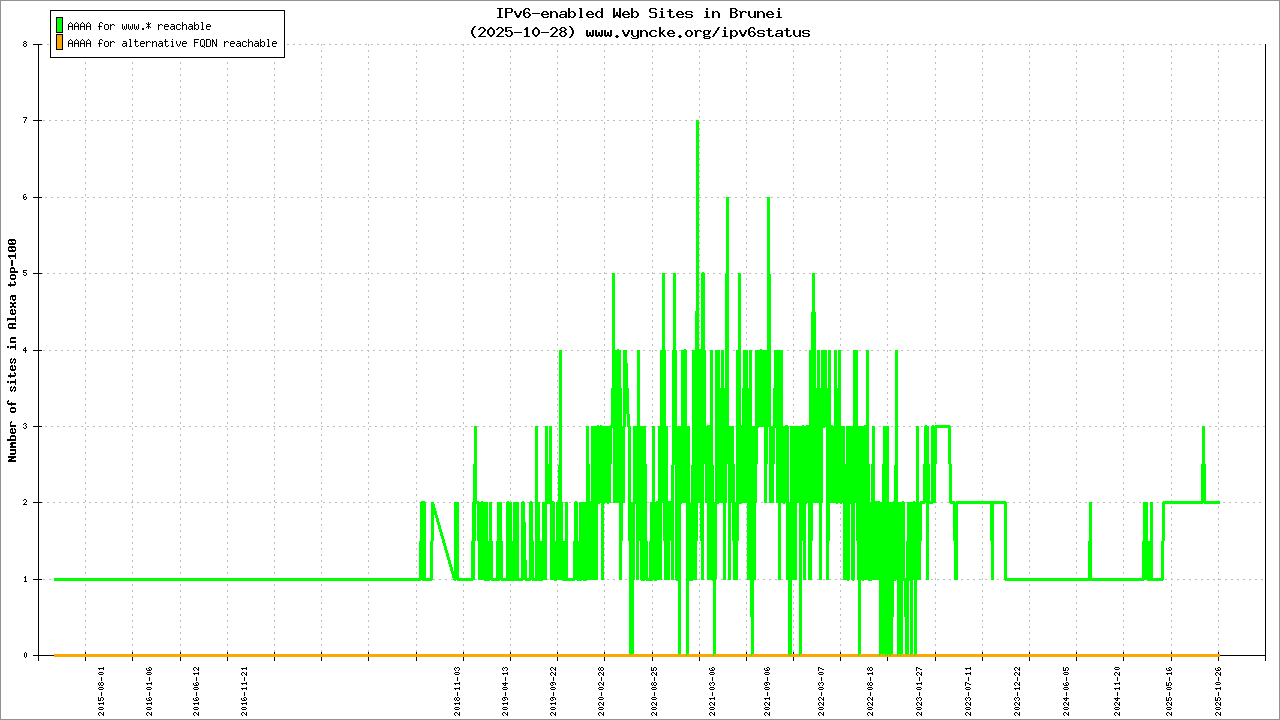Click the chart title 'IPv6-enabled Web Sites in Brunei'
The width and height of the screenshot is (1280, 720).
(x=639, y=13)
